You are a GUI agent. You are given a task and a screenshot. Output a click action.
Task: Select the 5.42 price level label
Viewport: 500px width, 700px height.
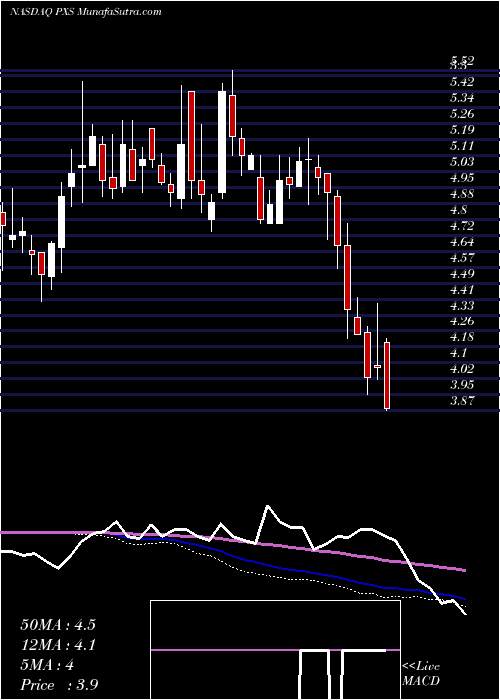[x=462, y=82]
